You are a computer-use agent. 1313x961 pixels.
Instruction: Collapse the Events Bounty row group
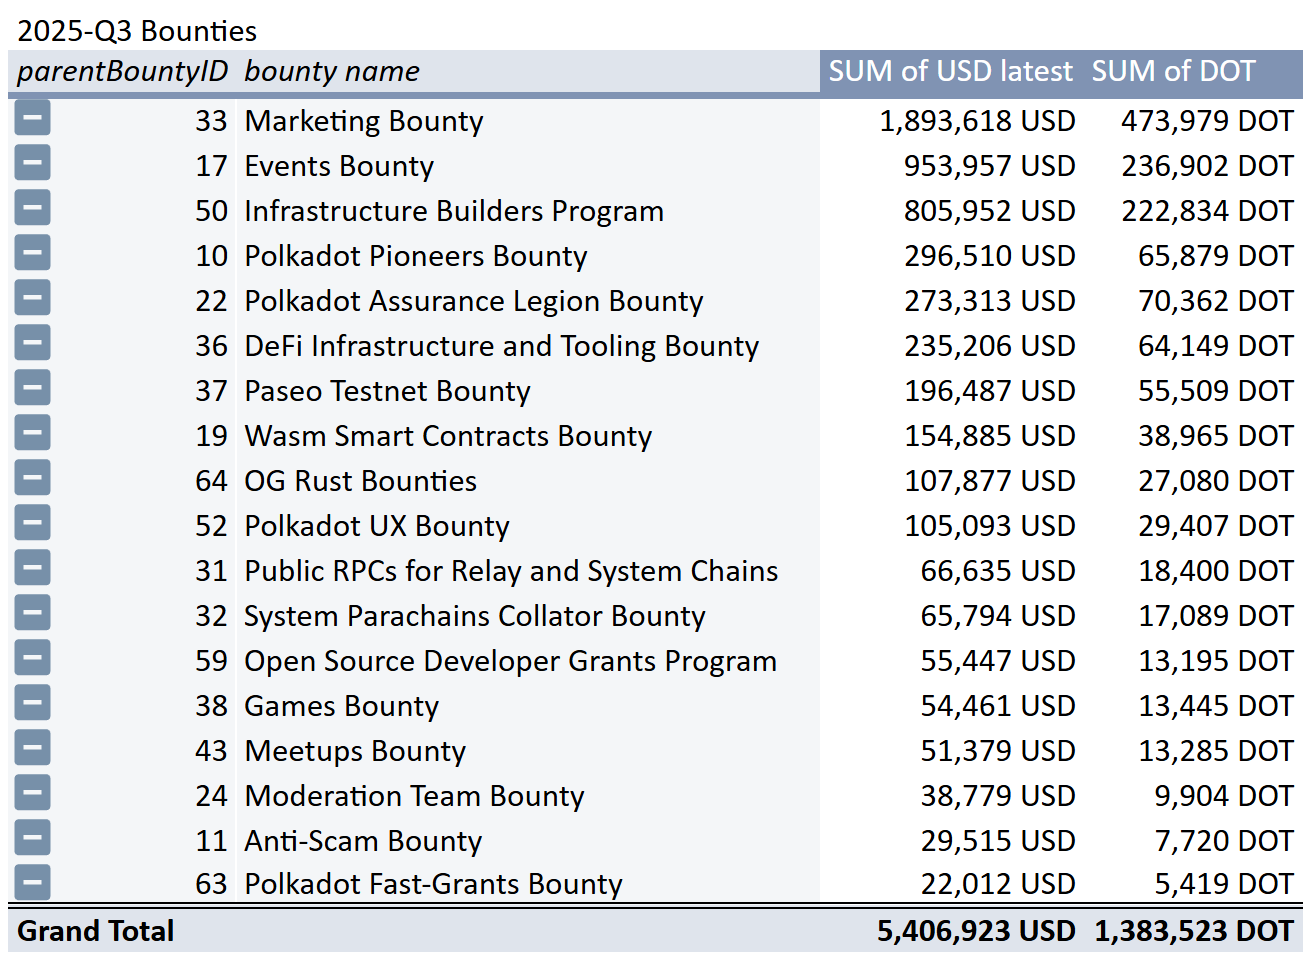pyautogui.click(x=32, y=162)
